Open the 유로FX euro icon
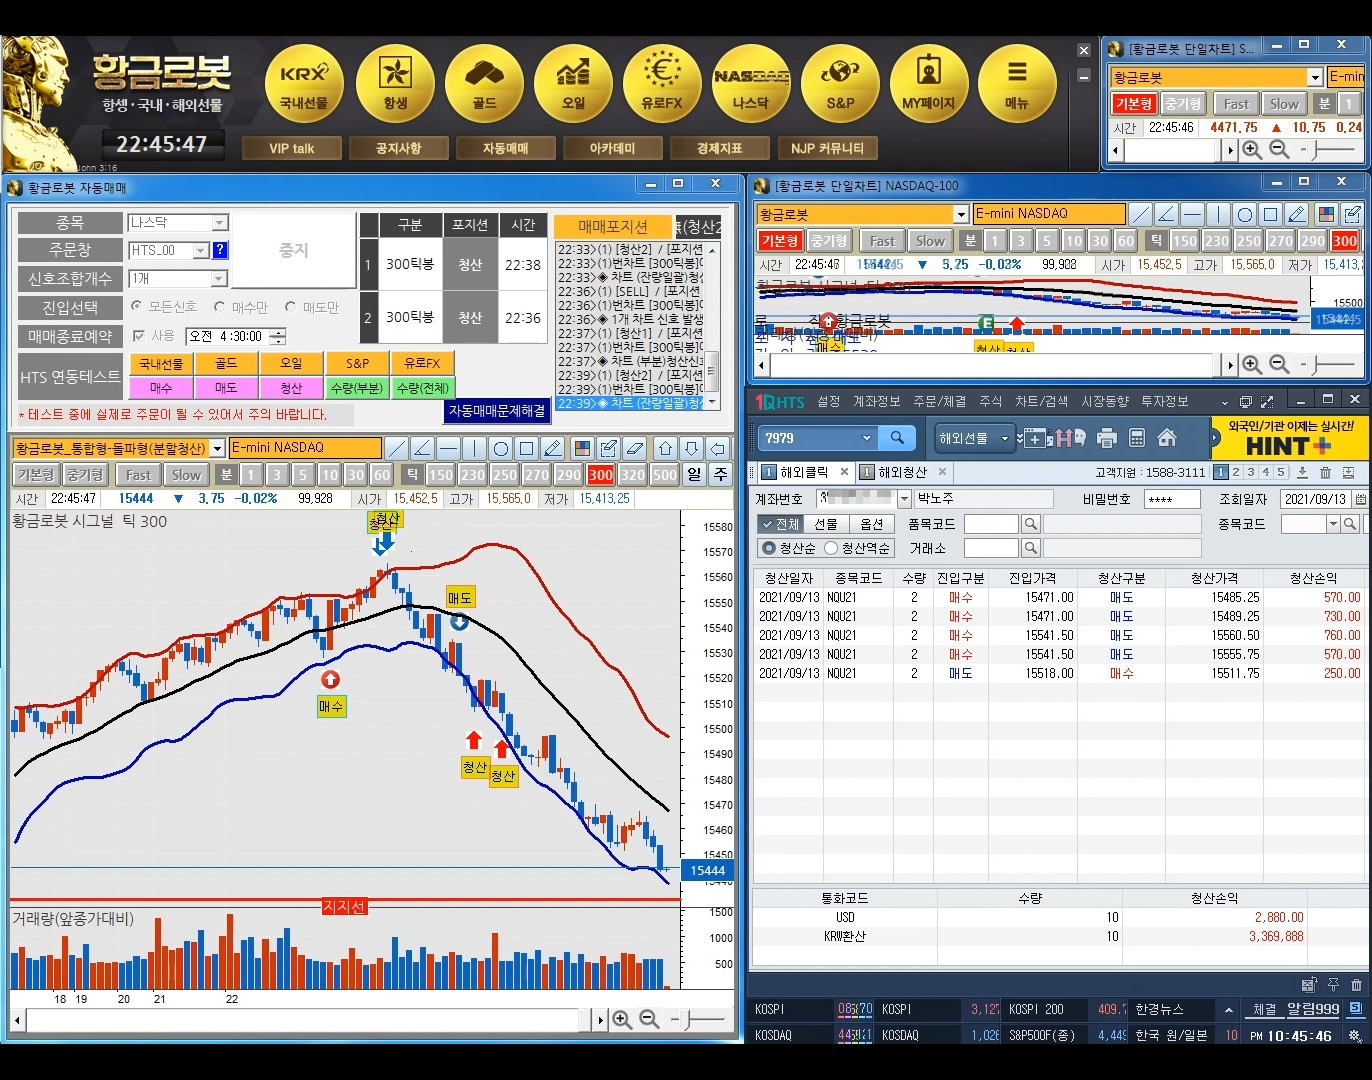1372x1080 pixels. point(662,84)
